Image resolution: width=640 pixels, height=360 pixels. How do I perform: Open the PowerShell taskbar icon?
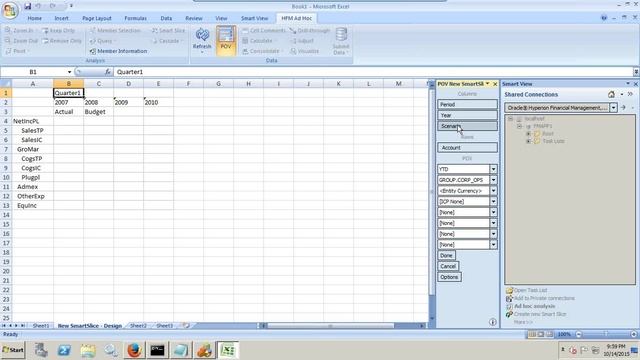[x=64, y=350]
